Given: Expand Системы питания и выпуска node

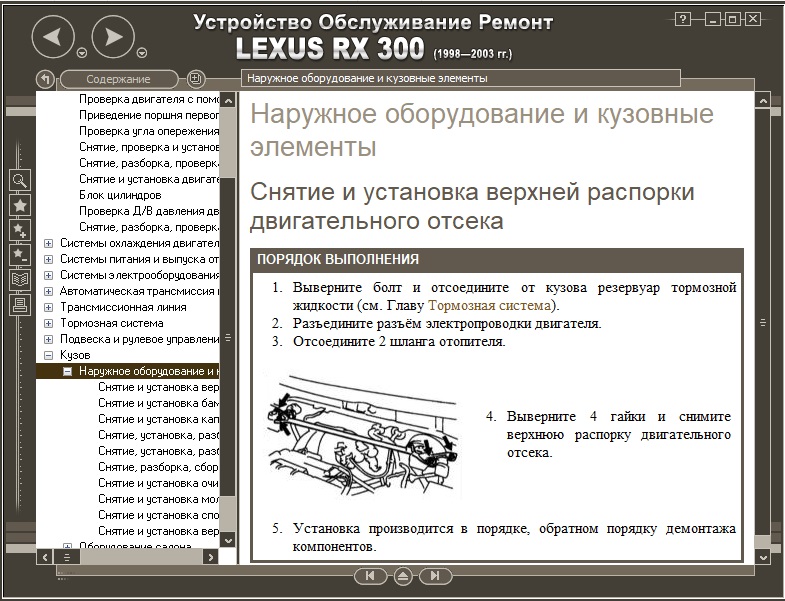Looking at the screenshot, I should pos(49,259).
